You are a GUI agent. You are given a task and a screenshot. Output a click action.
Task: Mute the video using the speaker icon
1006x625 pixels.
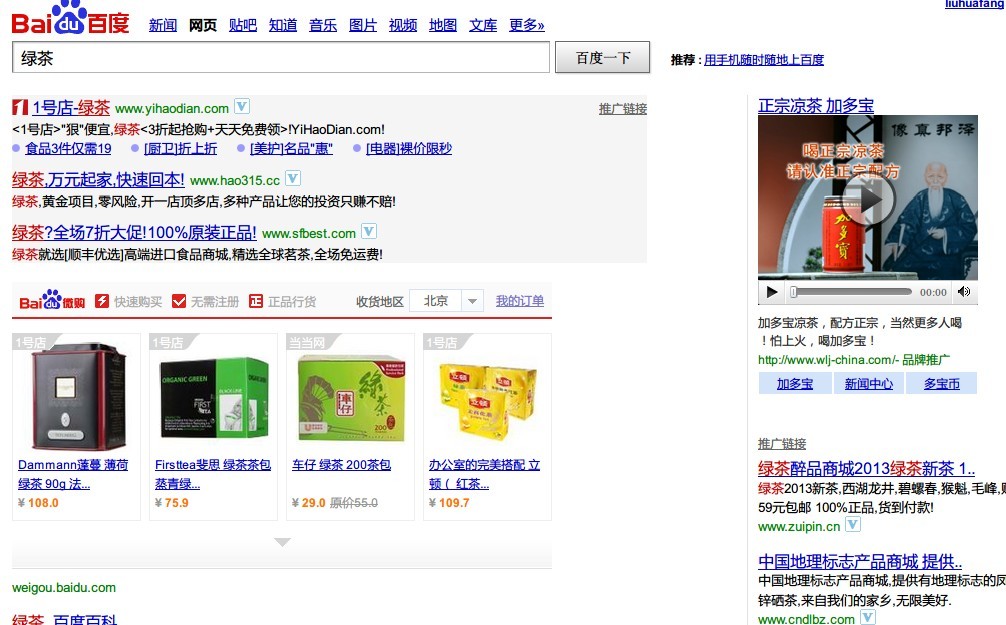[x=964, y=292]
